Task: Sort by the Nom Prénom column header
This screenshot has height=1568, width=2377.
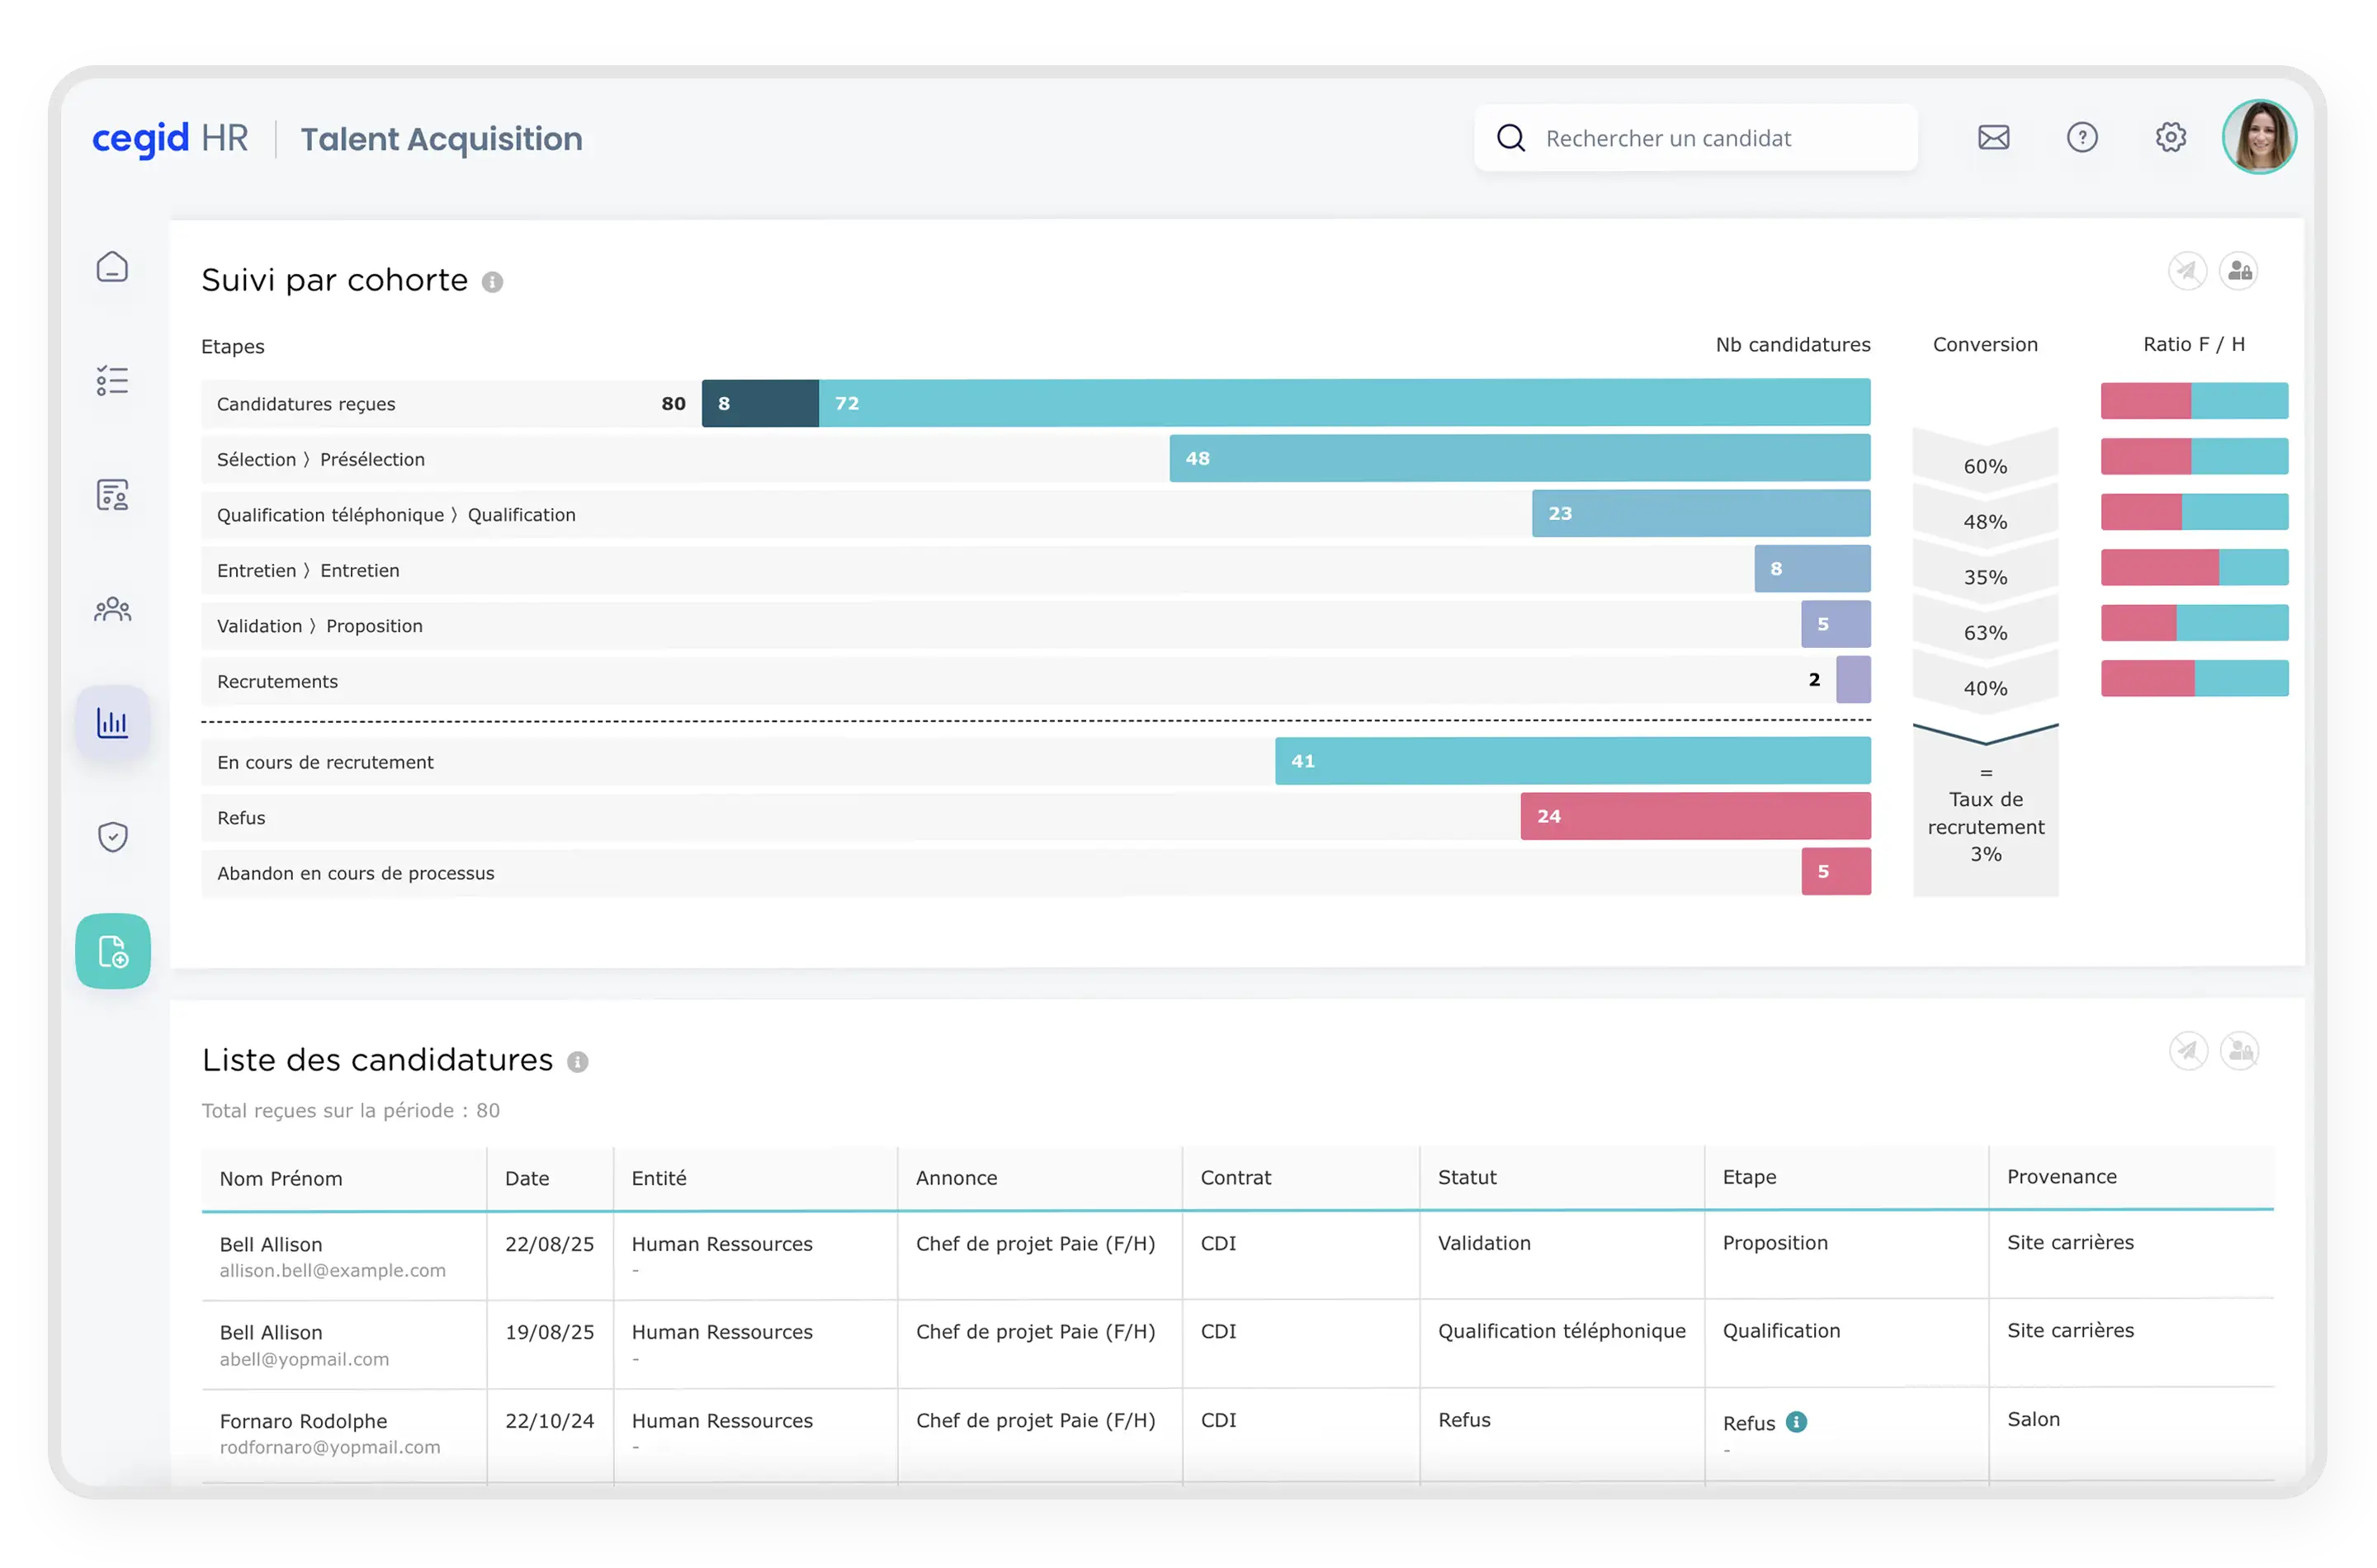Action: pos(281,1179)
